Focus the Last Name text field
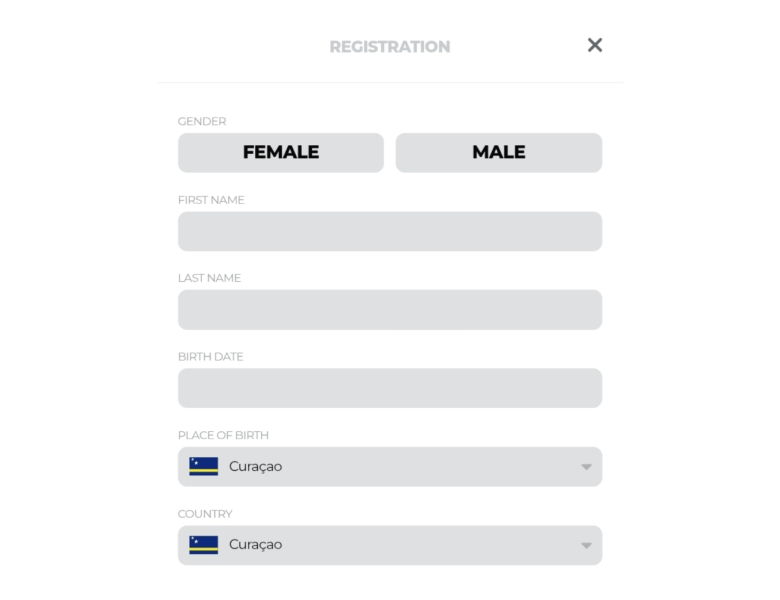780x600 pixels. 390,310
